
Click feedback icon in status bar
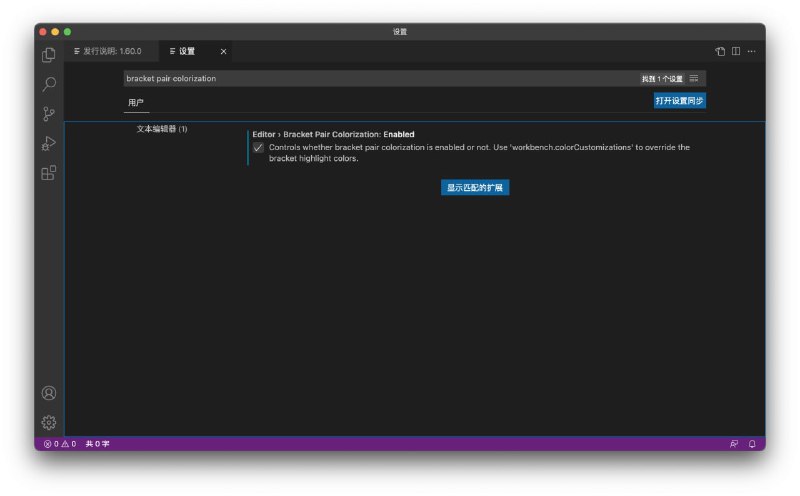pyautogui.click(x=734, y=444)
